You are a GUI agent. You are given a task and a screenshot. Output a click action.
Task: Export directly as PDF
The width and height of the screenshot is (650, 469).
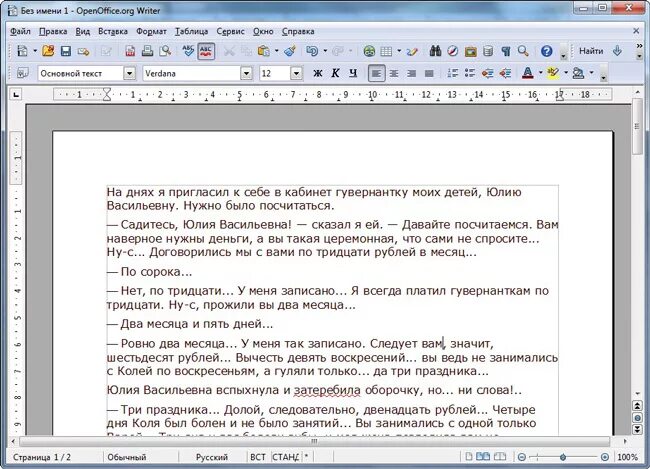coord(130,51)
